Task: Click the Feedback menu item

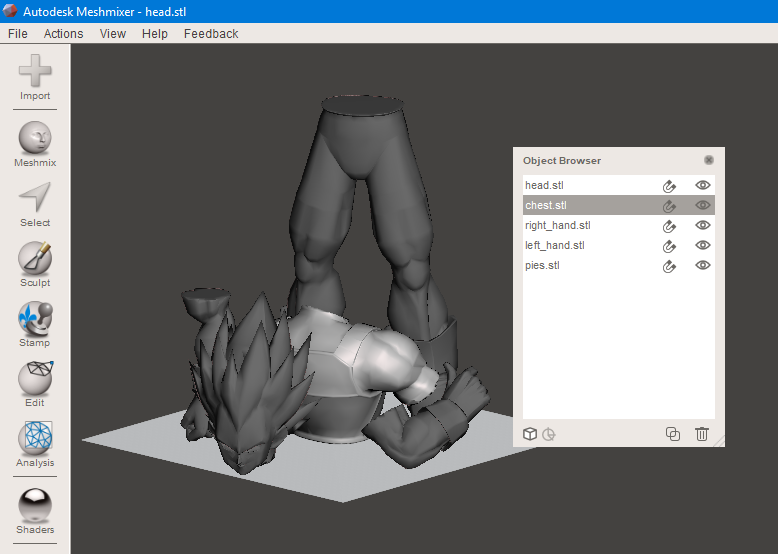Action: click(x=211, y=33)
